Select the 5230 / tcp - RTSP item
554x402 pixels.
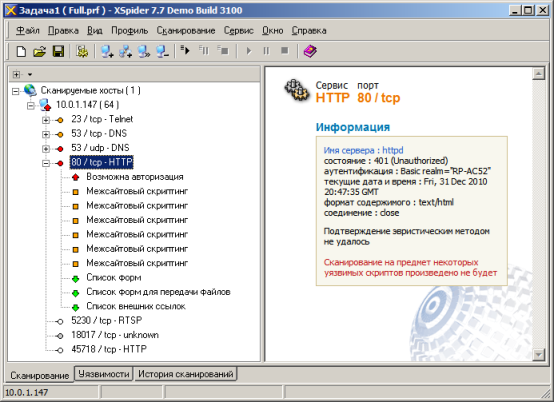(106, 320)
